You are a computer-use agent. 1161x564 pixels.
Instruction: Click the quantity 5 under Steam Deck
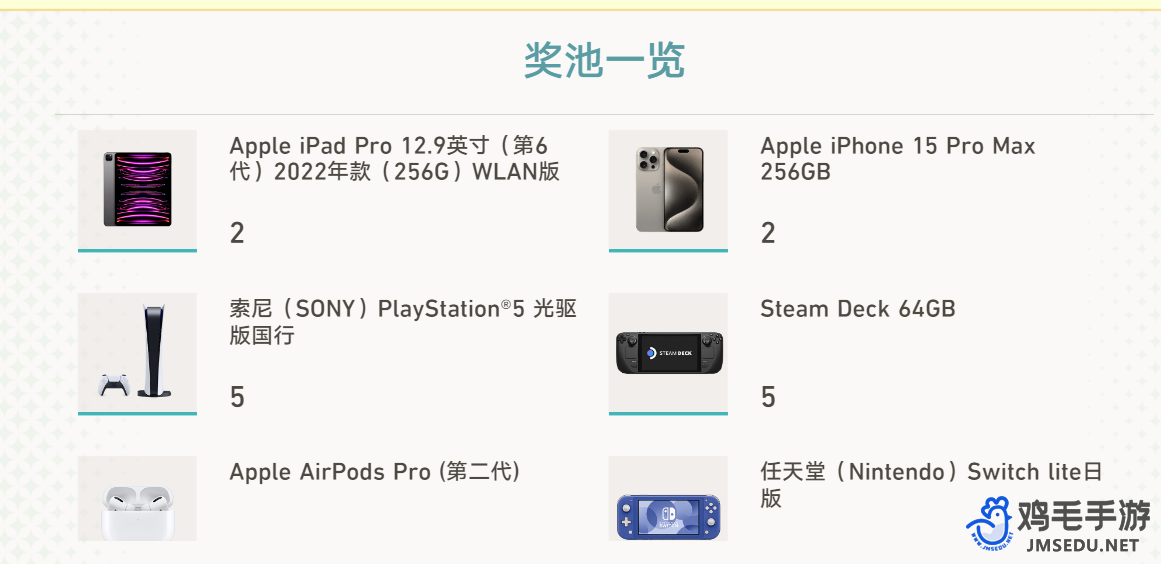768,397
